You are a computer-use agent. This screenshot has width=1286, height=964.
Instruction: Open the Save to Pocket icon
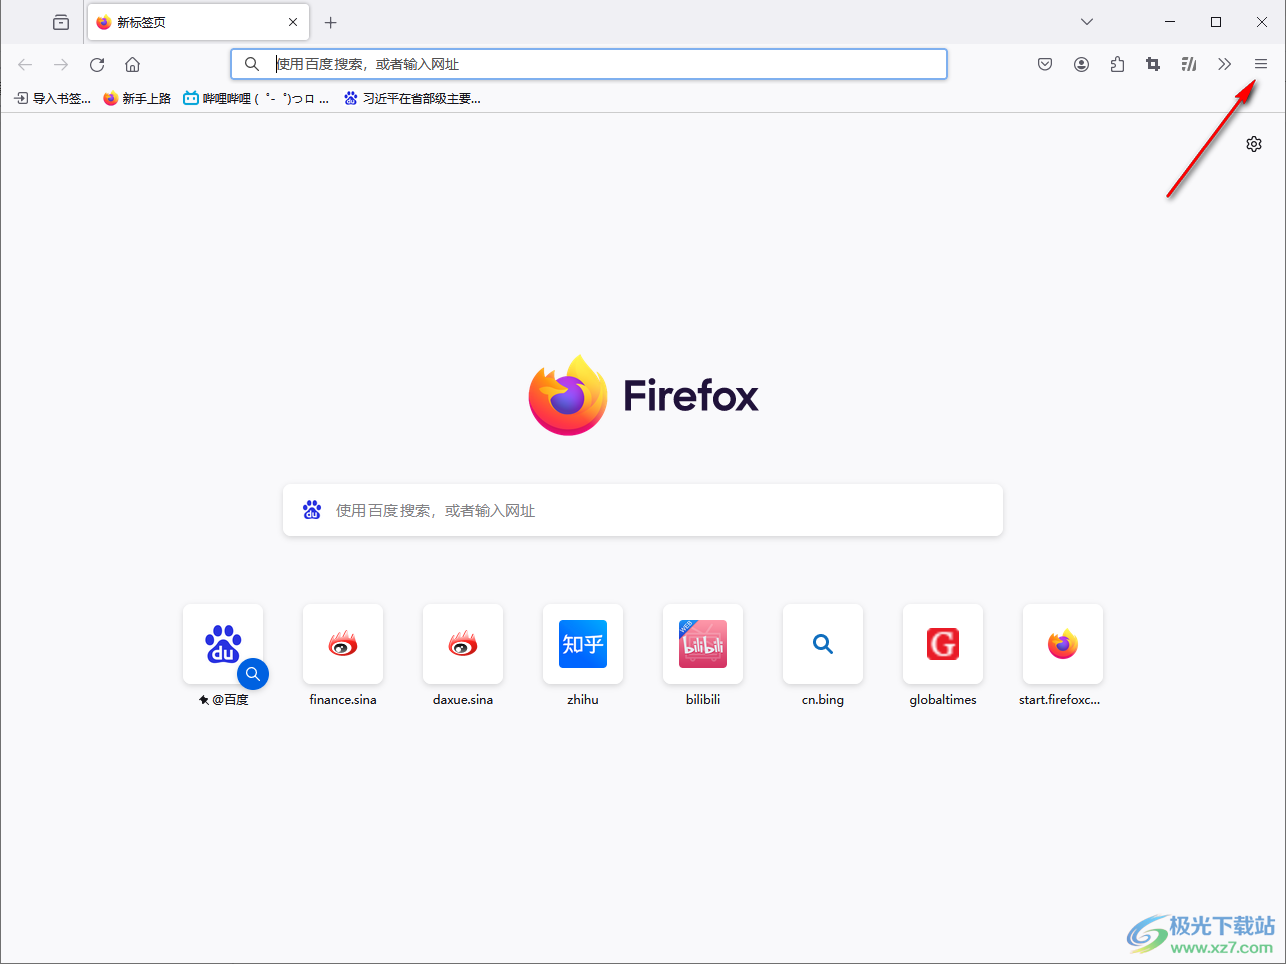pos(1045,64)
